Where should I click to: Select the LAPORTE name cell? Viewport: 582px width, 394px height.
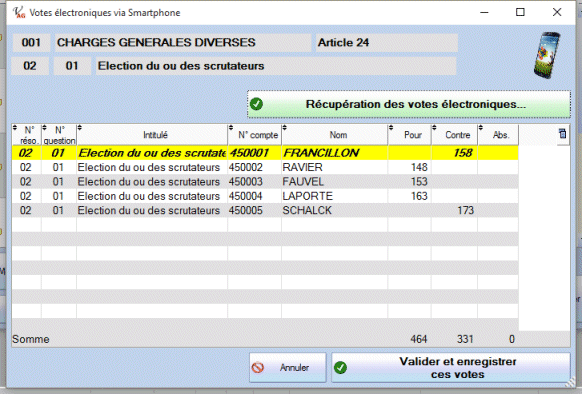pyautogui.click(x=335, y=196)
